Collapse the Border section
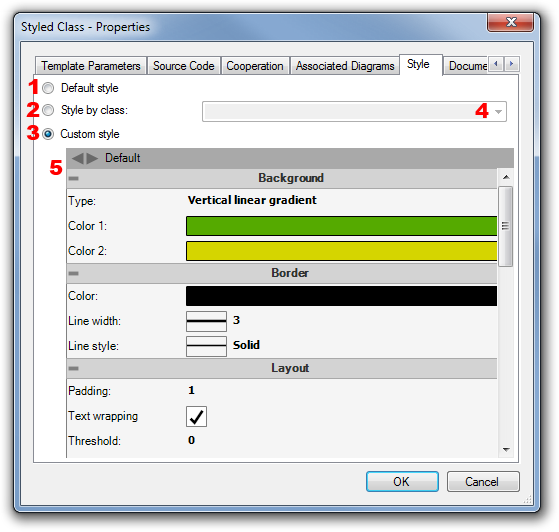559x532 pixels. [x=73, y=273]
